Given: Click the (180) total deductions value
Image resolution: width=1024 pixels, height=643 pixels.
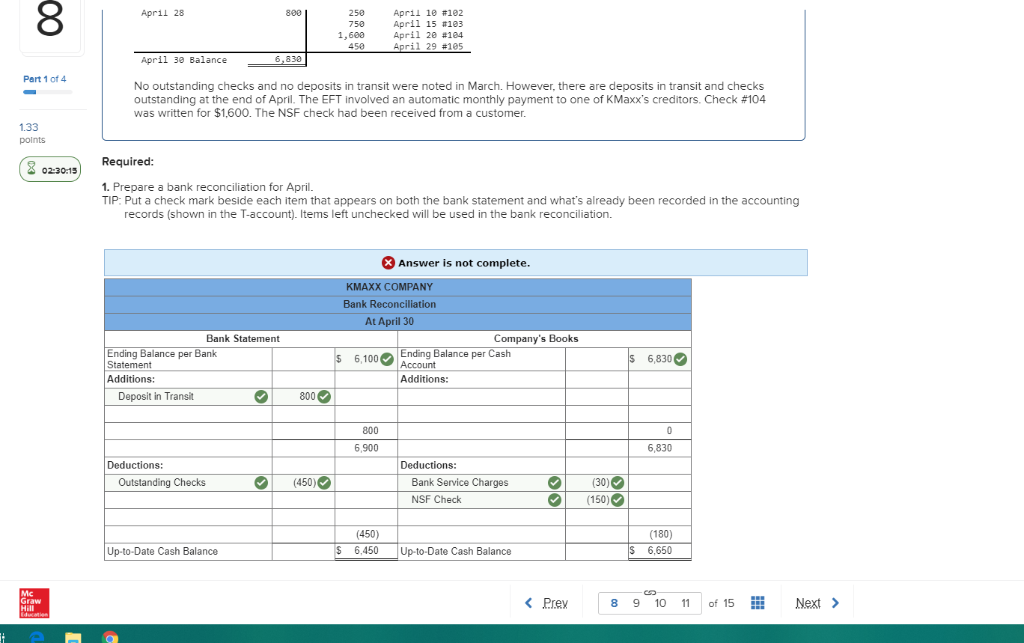Looking at the screenshot, I should (661, 534).
